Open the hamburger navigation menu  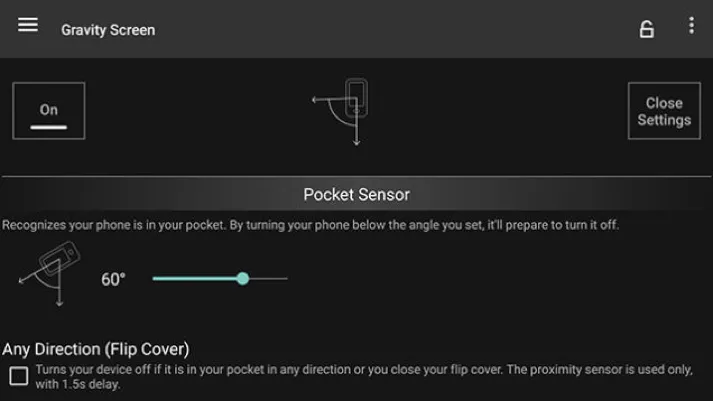(28, 26)
